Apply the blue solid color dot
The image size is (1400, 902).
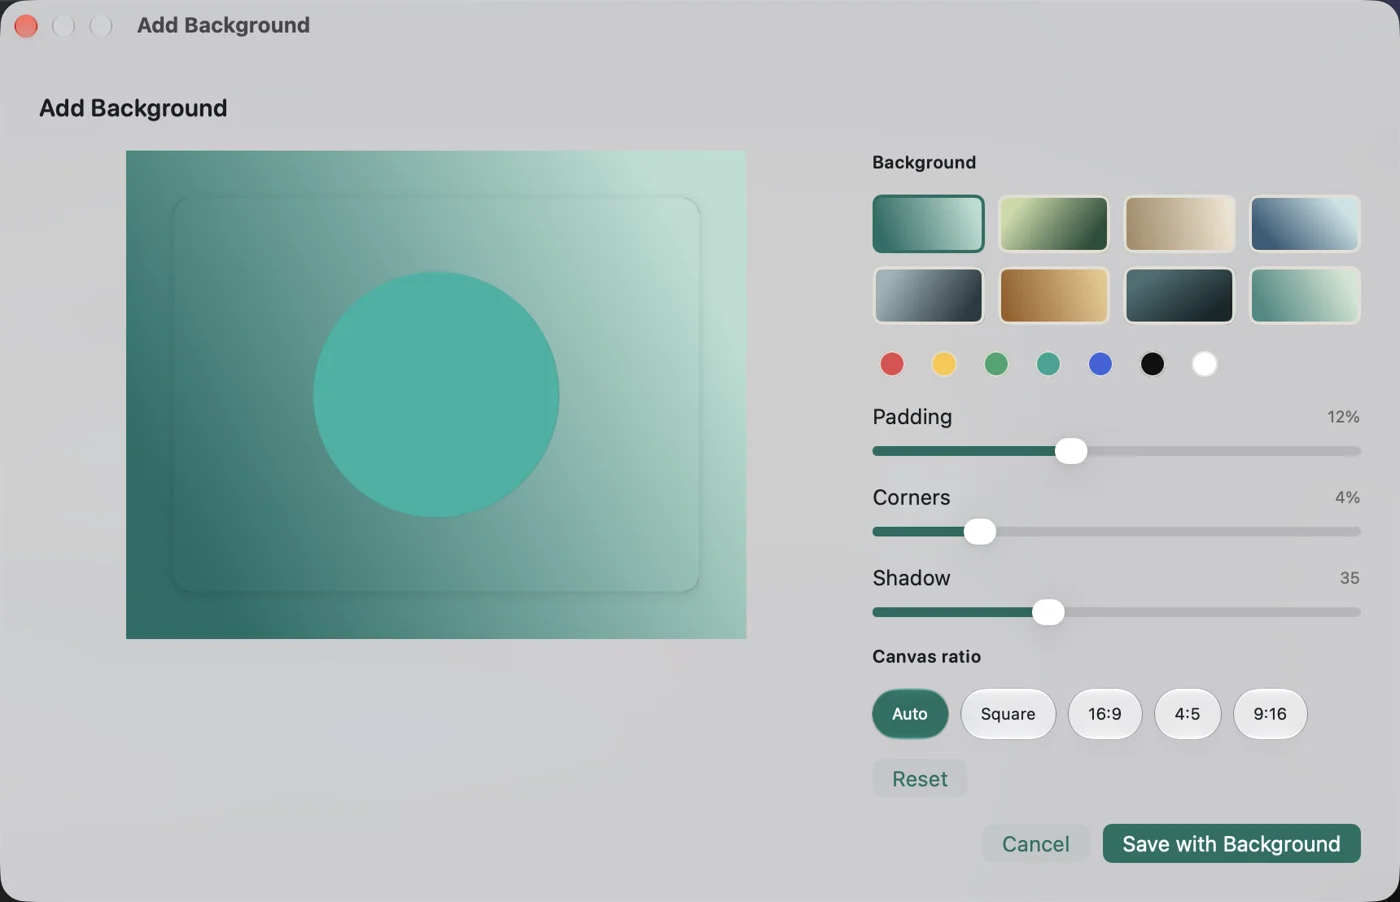1100,364
